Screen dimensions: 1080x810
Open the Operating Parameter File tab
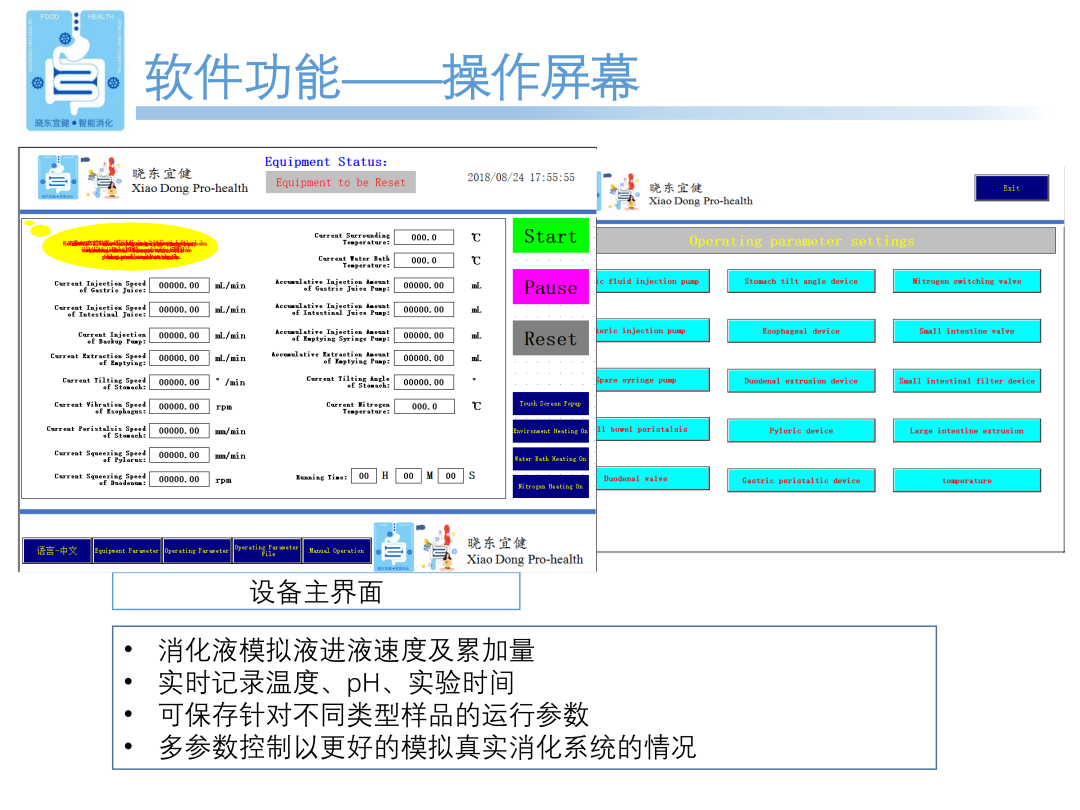click(x=267, y=550)
